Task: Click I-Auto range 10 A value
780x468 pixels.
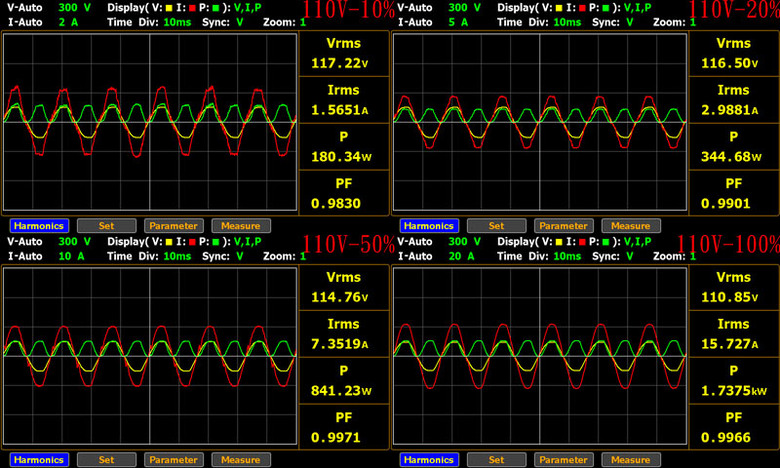Action: [72, 256]
